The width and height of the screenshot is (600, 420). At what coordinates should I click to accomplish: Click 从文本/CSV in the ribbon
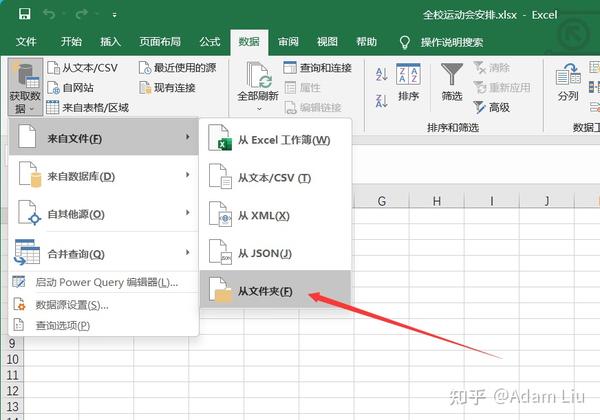point(82,68)
